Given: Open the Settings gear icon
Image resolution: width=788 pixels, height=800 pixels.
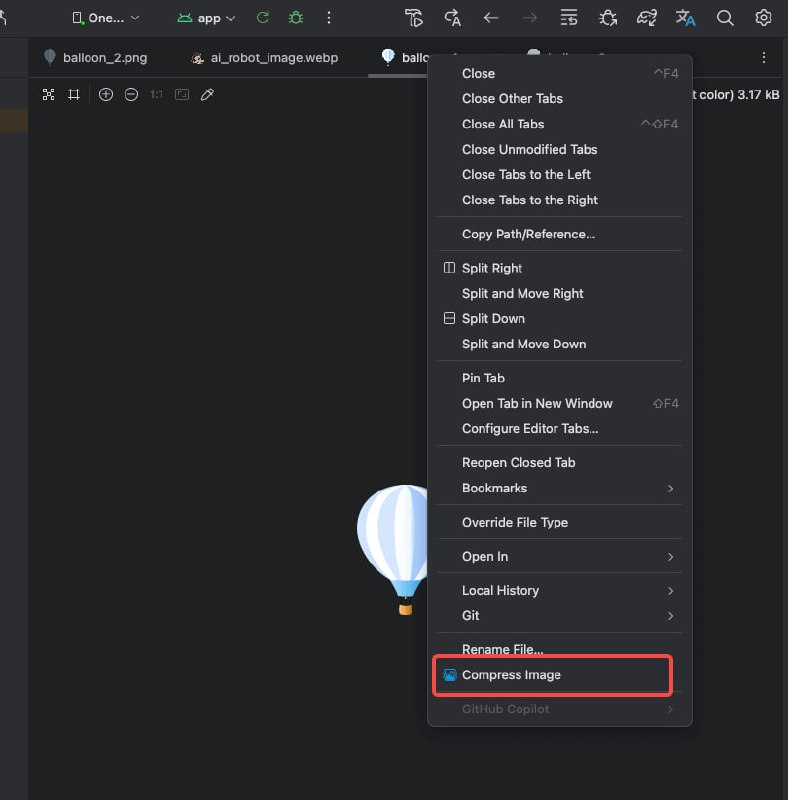Looking at the screenshot, I should click(x=763, y=18).
